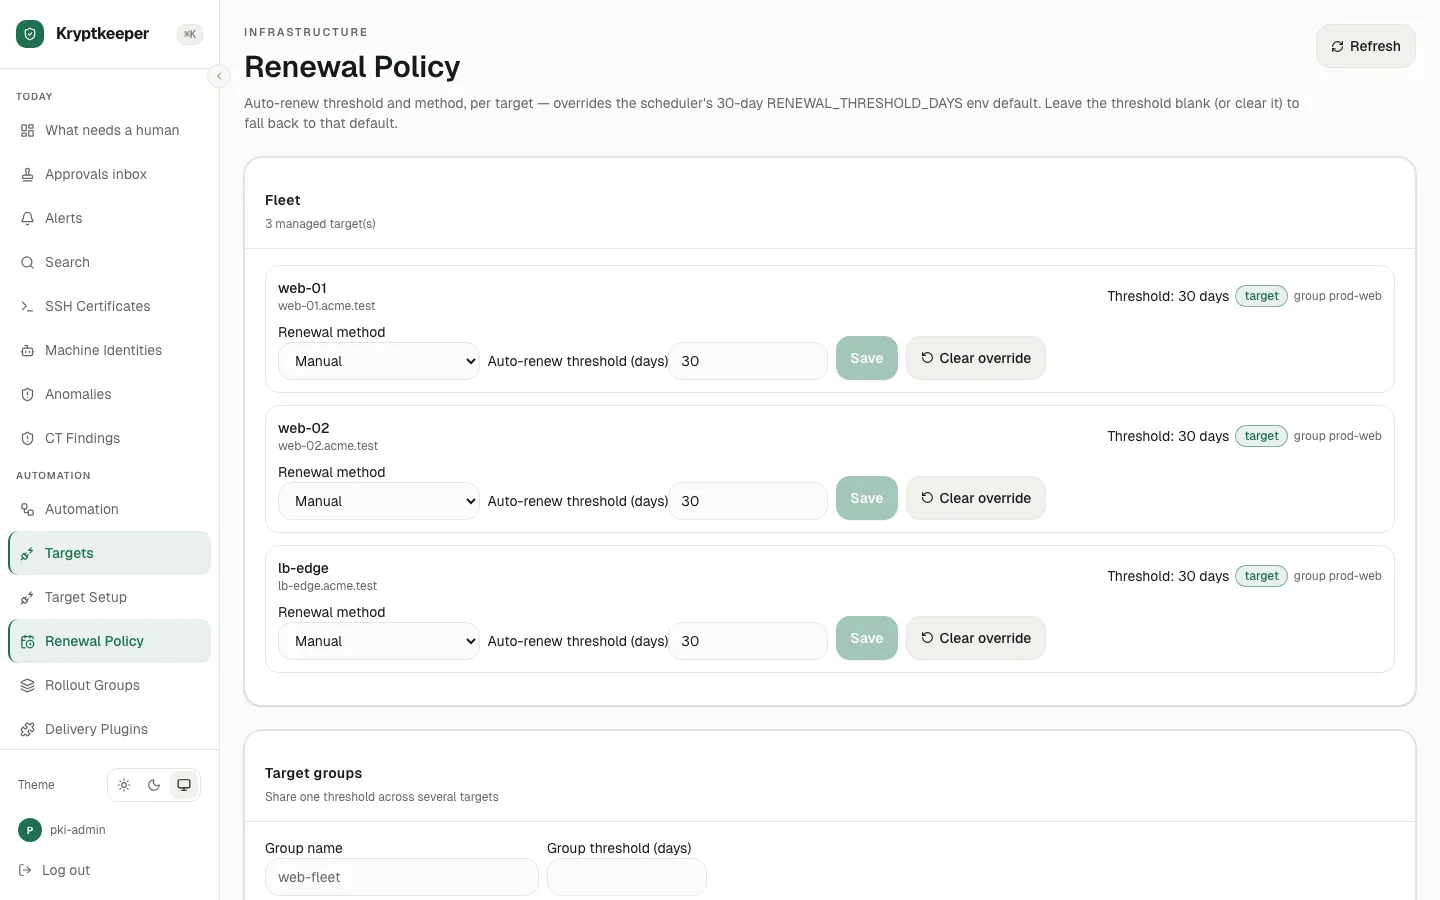Switch to dark theme
The height and width of the screenshot is (900, 1440).
pyautogui.click(x=154, y=785)
